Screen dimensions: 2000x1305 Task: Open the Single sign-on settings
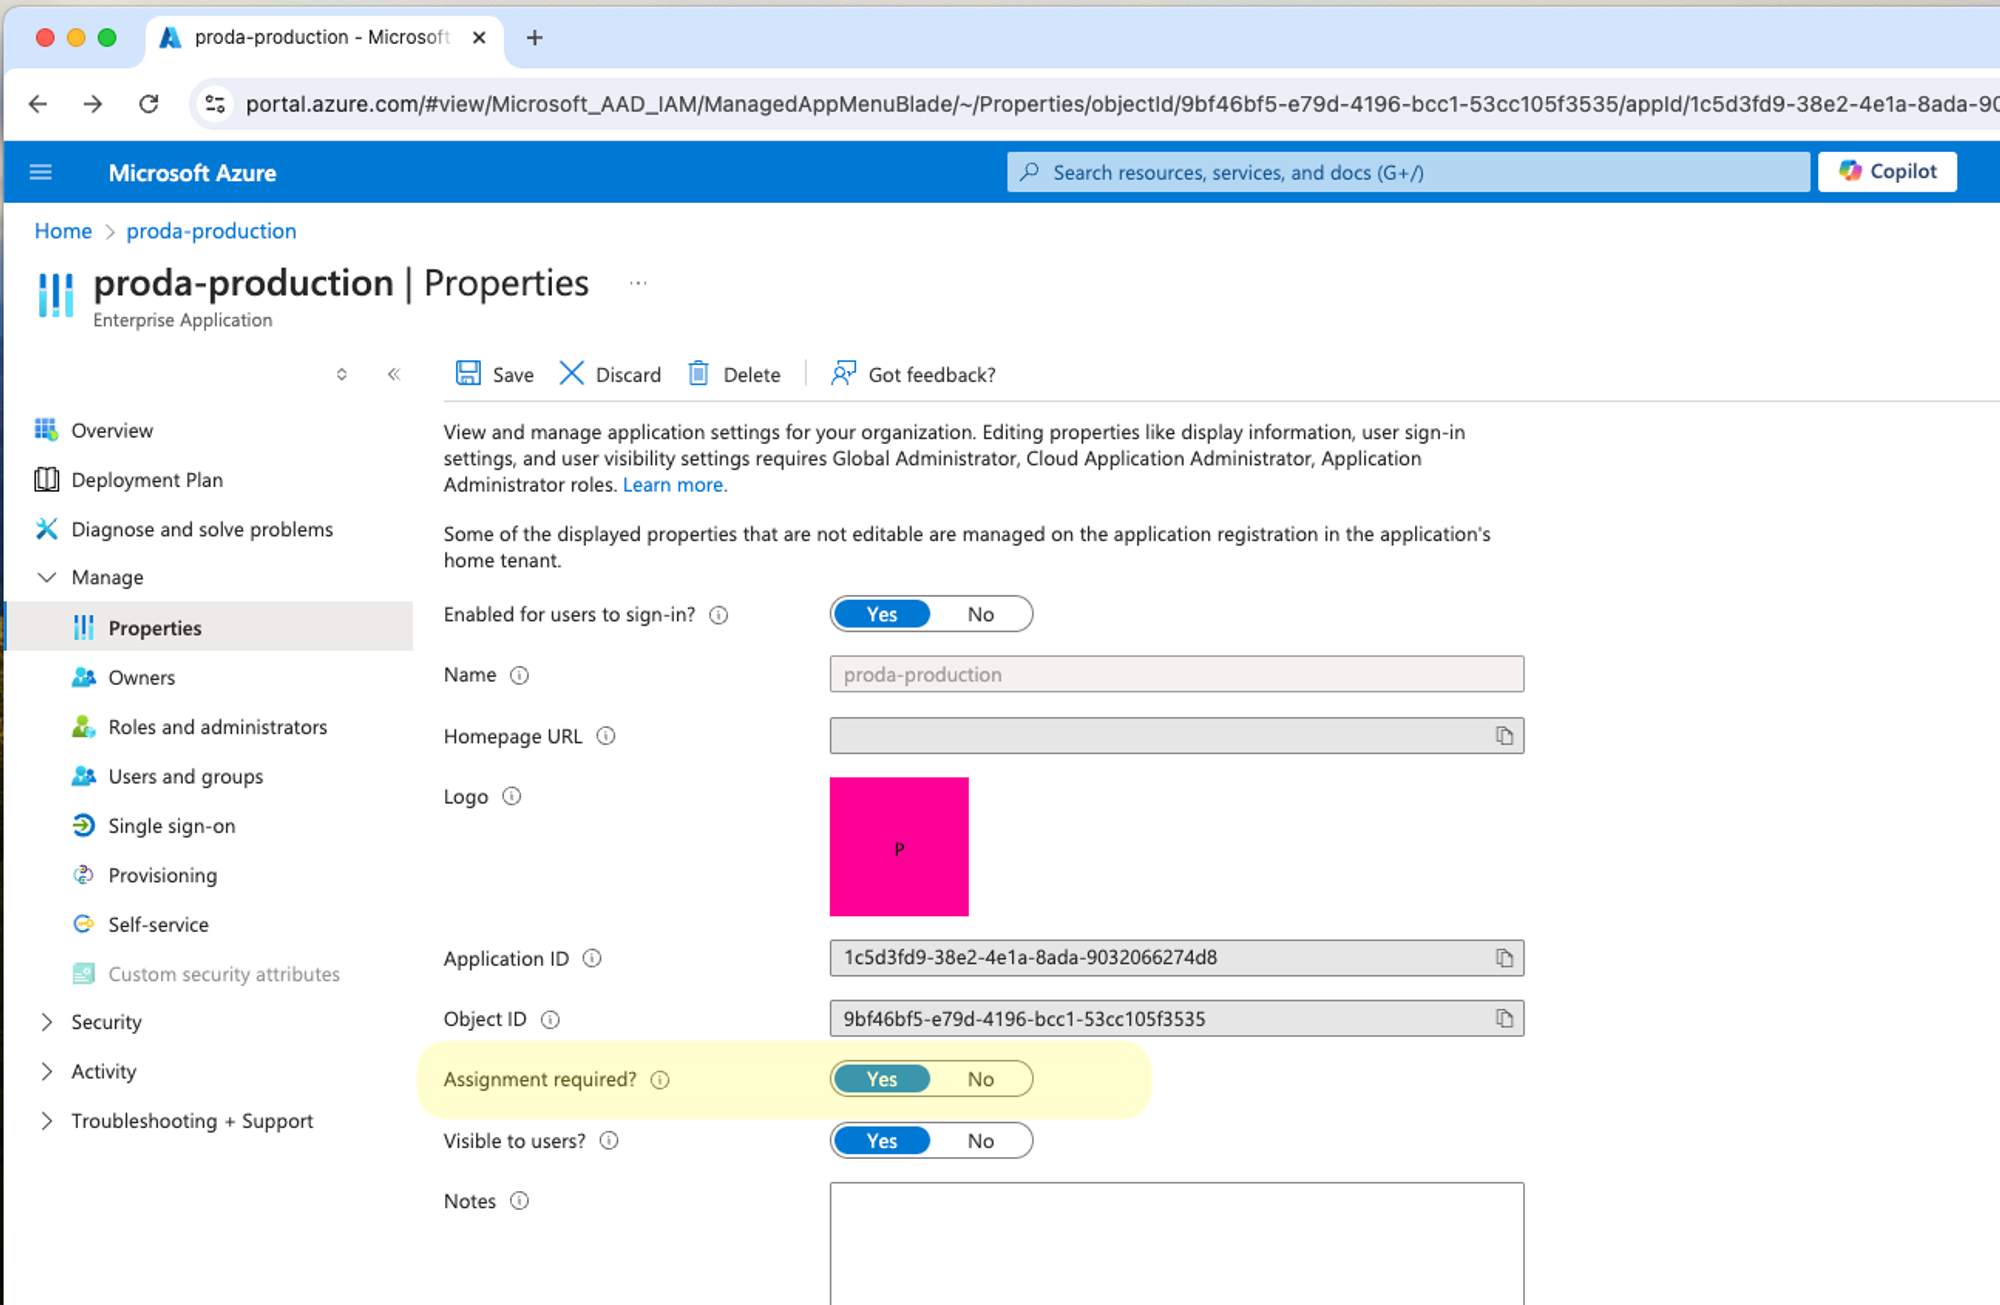click(171, 826)
